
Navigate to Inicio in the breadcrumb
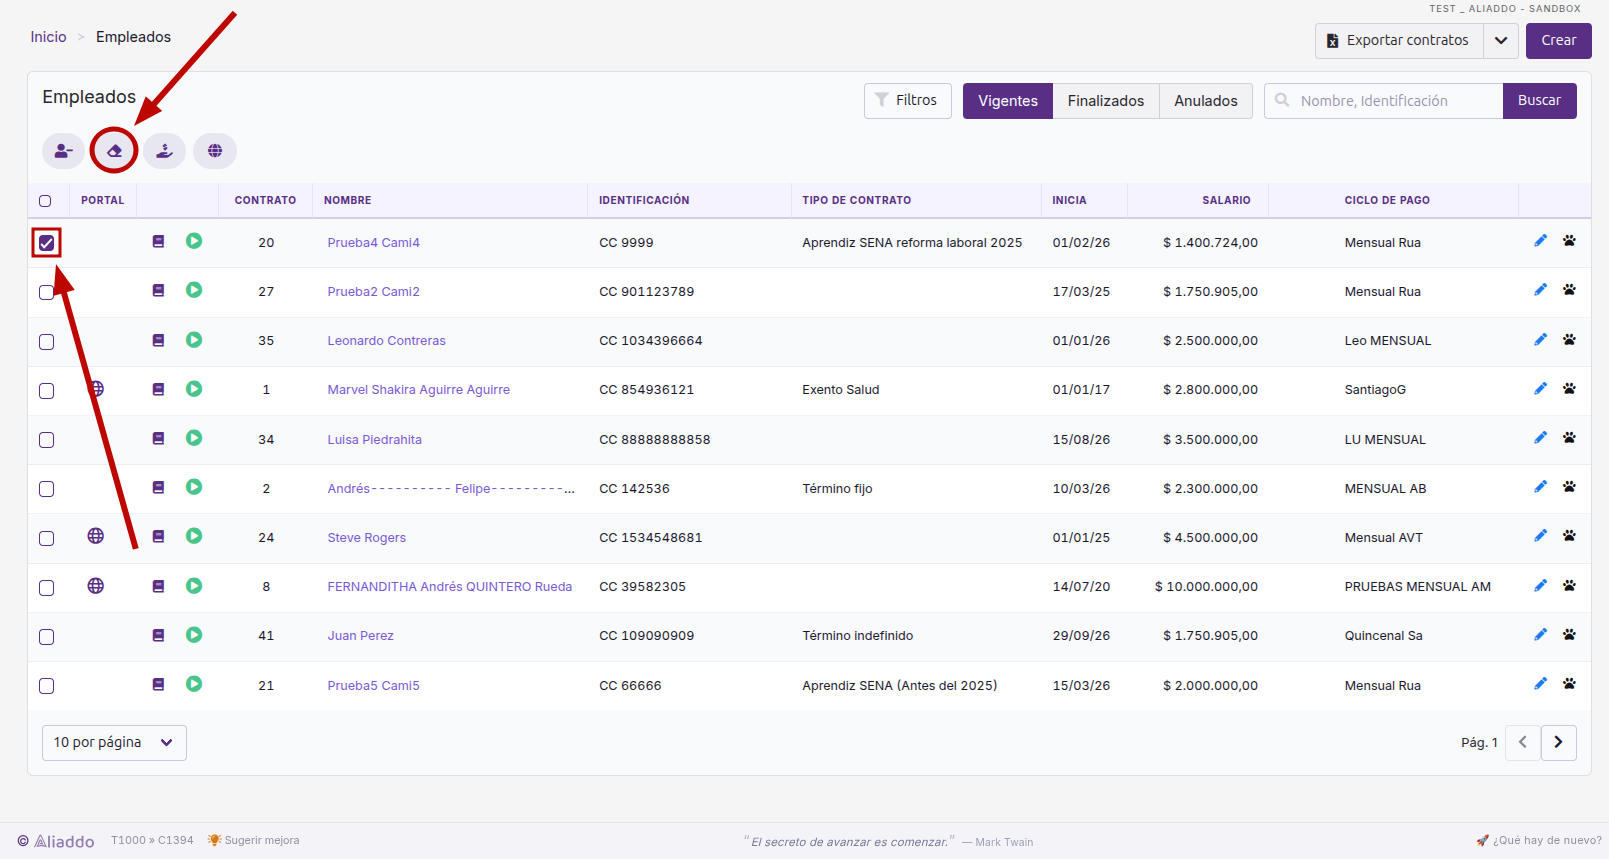pos(48,37)
